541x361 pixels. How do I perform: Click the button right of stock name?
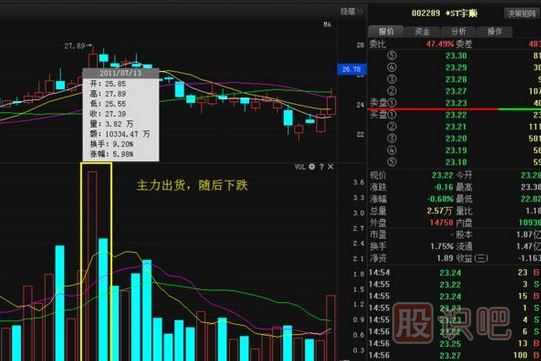pyautogui.click(x=521, y=13)
